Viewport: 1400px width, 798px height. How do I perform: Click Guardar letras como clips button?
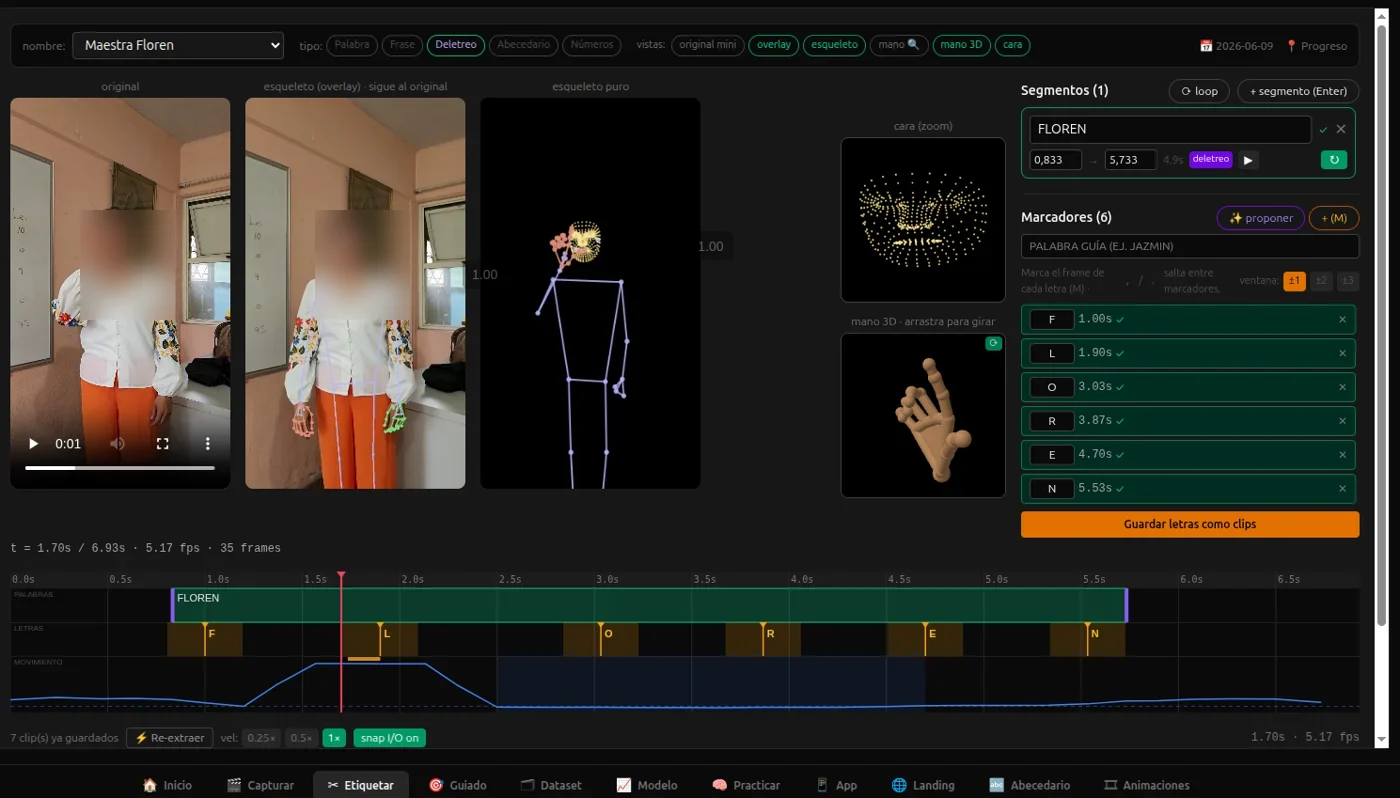tap(1190, 524)
